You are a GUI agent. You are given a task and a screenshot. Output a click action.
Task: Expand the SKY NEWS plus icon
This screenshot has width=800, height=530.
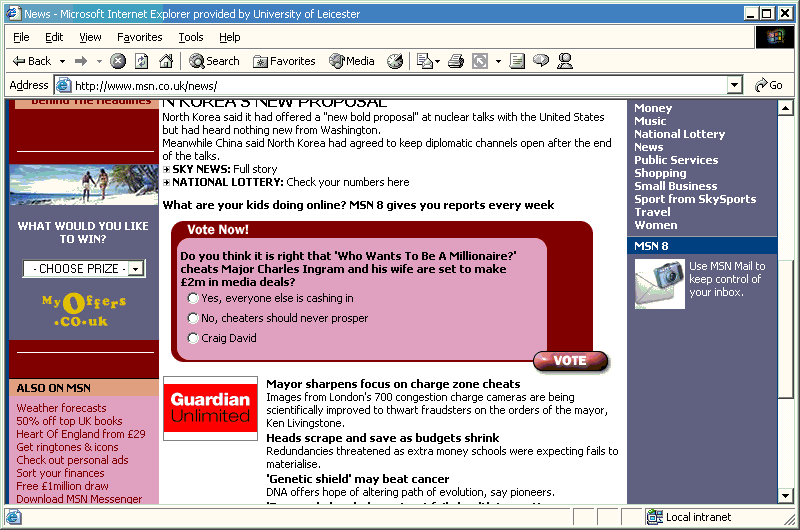166,169
